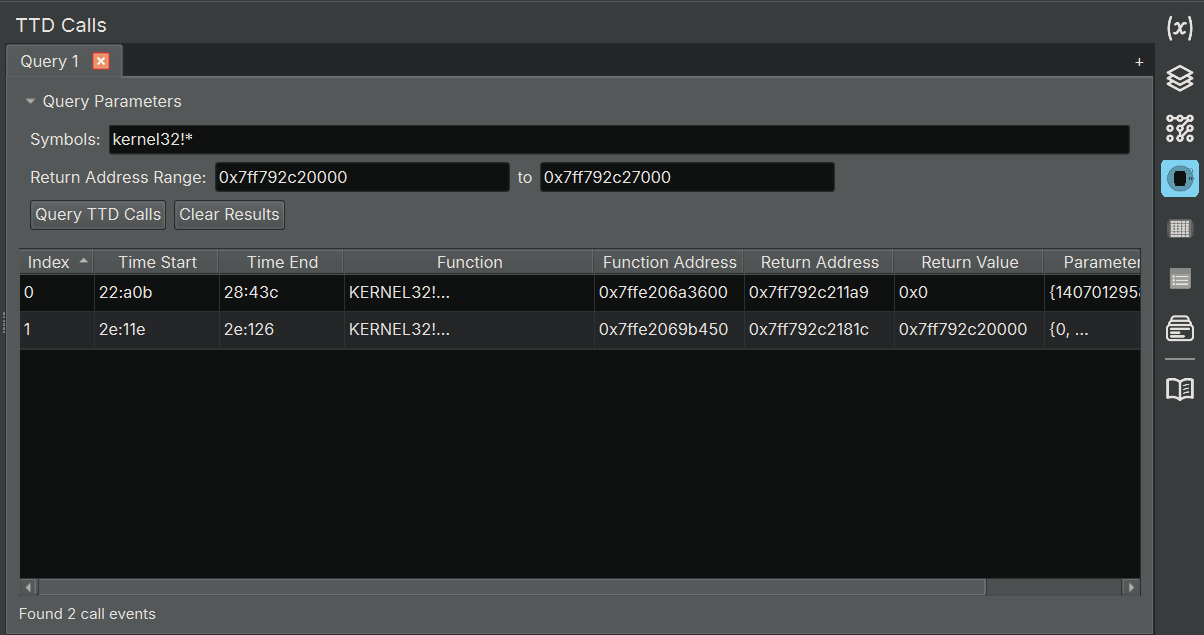Screen dimensions: 1204x635
Task: Click the stacked cards sidebar icon
Action: 1179,328
